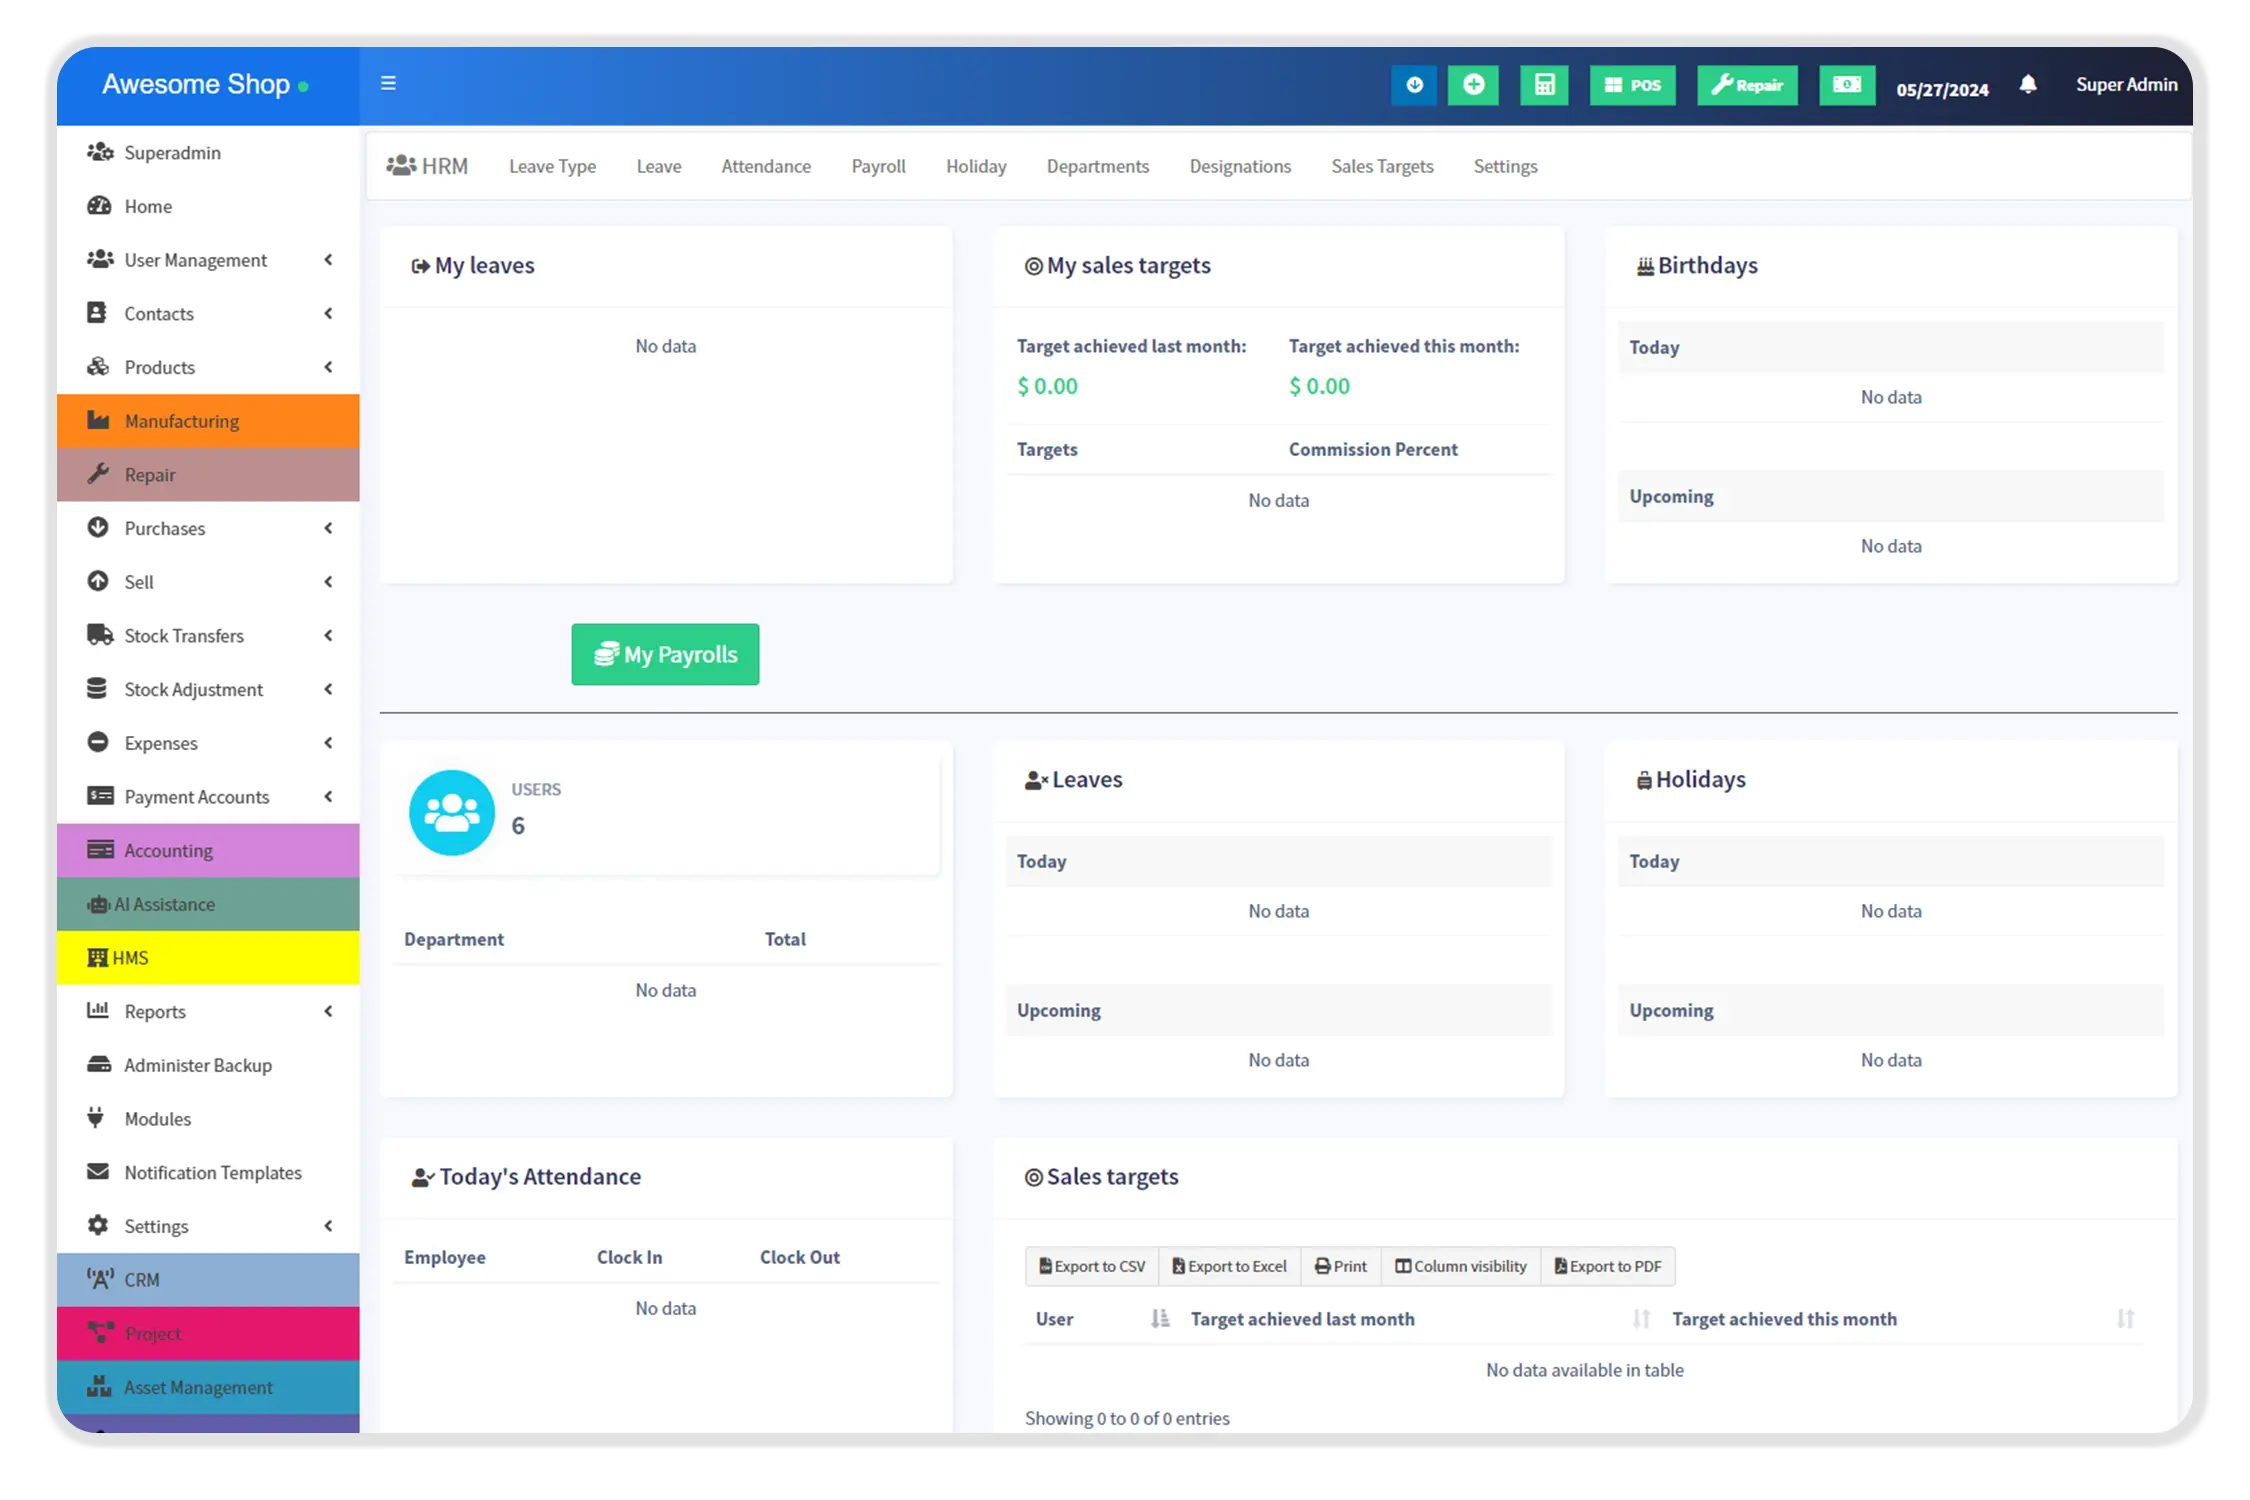Open the HMS sidebar item
The width and height of the screenshot is (2250, 1500).
[x=208, y=958]
